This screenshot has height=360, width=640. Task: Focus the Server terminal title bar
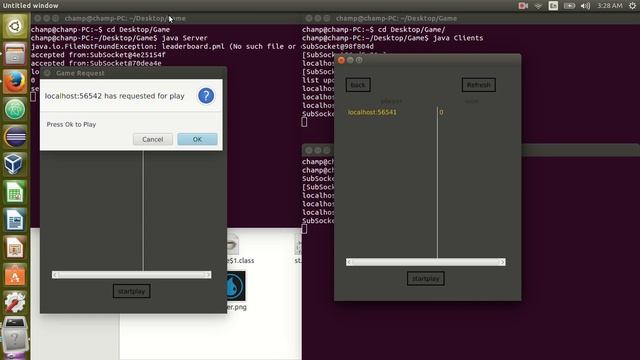pyautogui.click(x=165, y=18)
